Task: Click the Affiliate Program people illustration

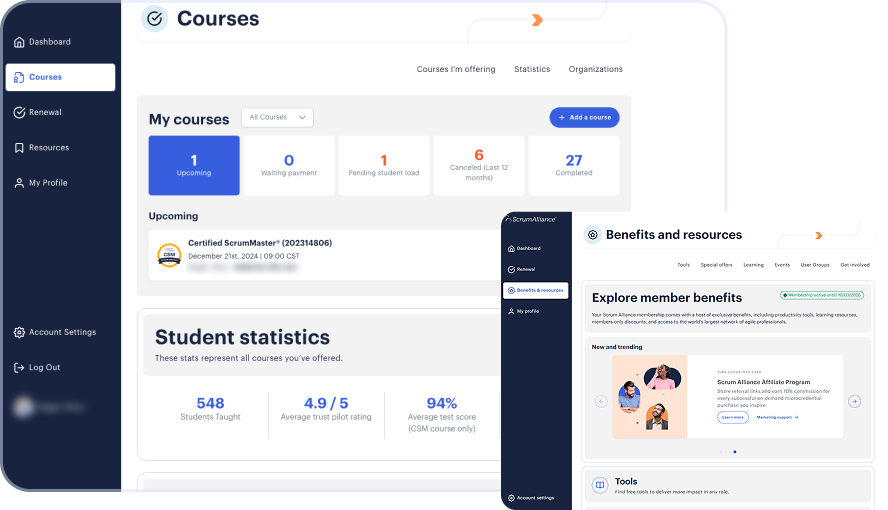Action: click(650, 397)
